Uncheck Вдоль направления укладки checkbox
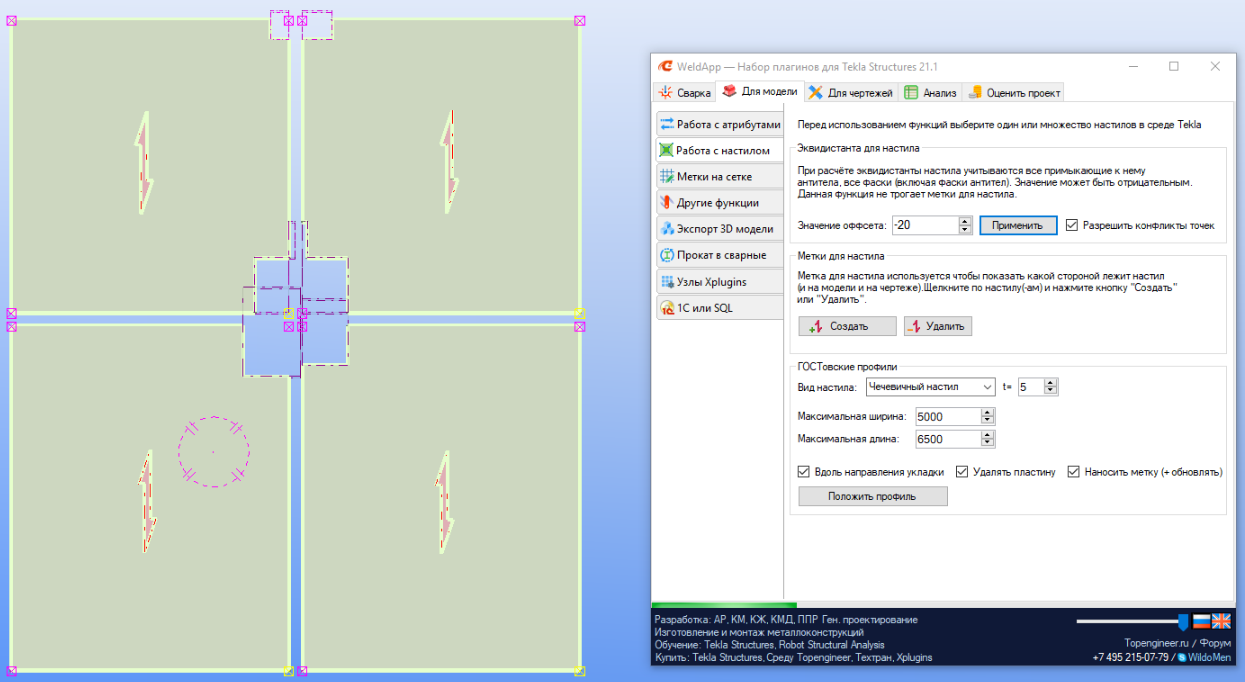Viewport: 1245px width, 682px height. [x=804, y=472]
